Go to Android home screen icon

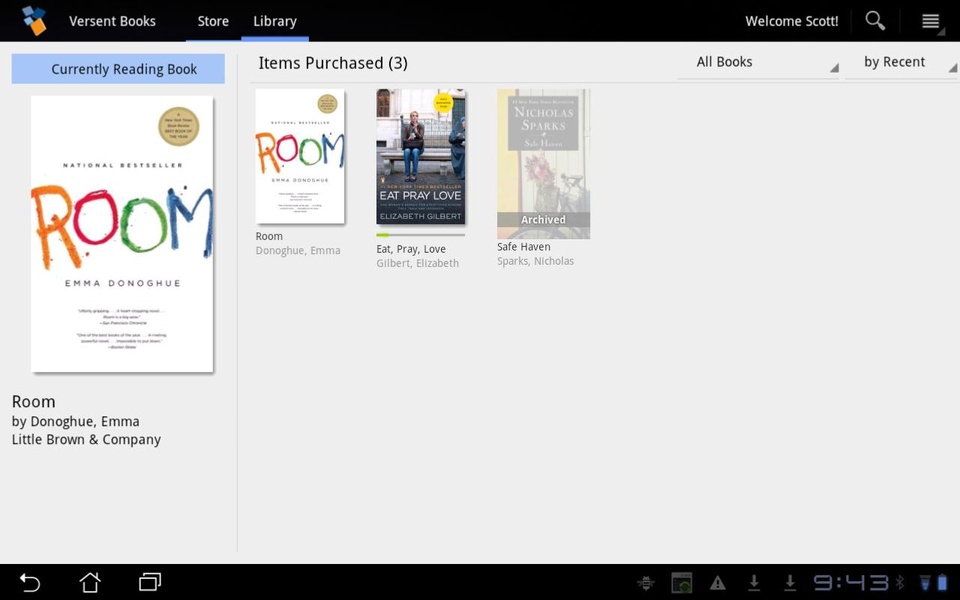pyautogui.click(x=90, y=582)
